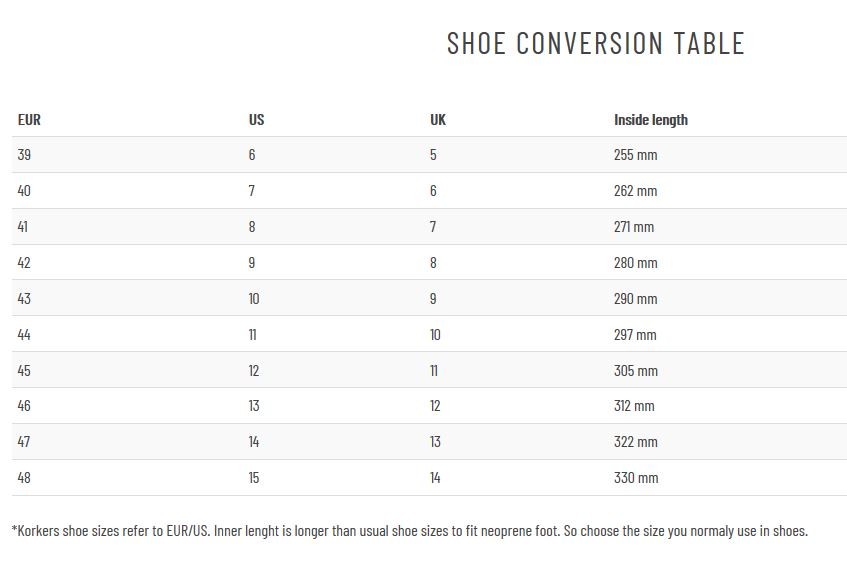Select EUR size 47 cell
Viewport: 847px width, 578px height.
tap(24, 441)
